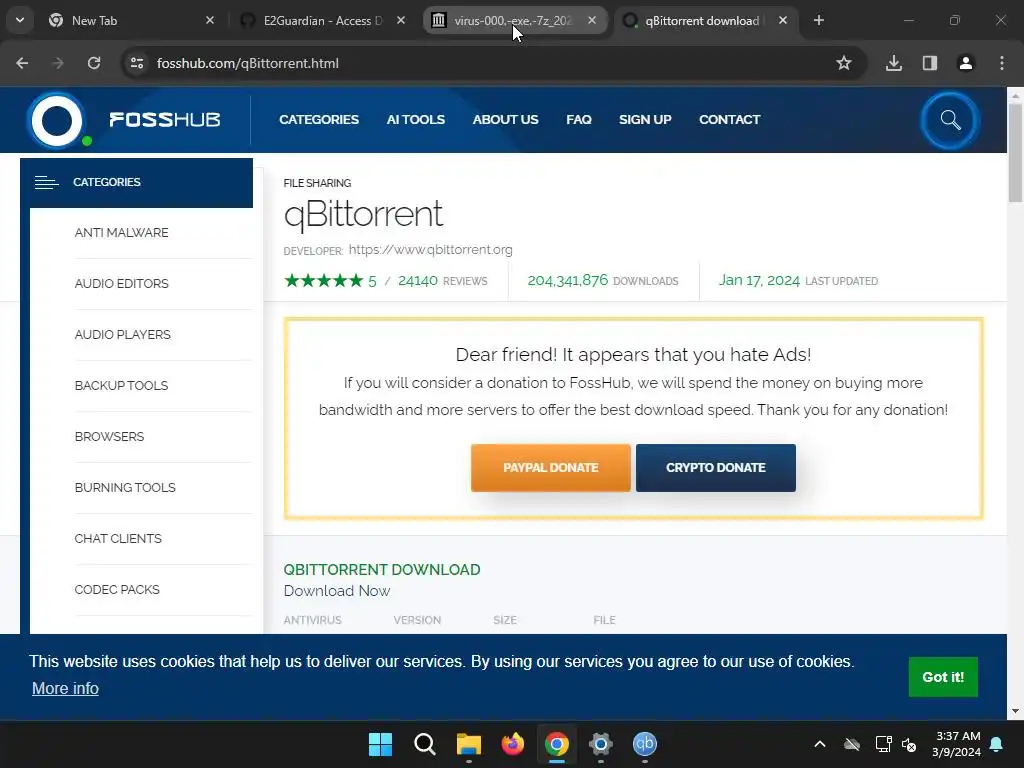Go back to previous page
1024x768 pixels.
click(x=22, y=63)
